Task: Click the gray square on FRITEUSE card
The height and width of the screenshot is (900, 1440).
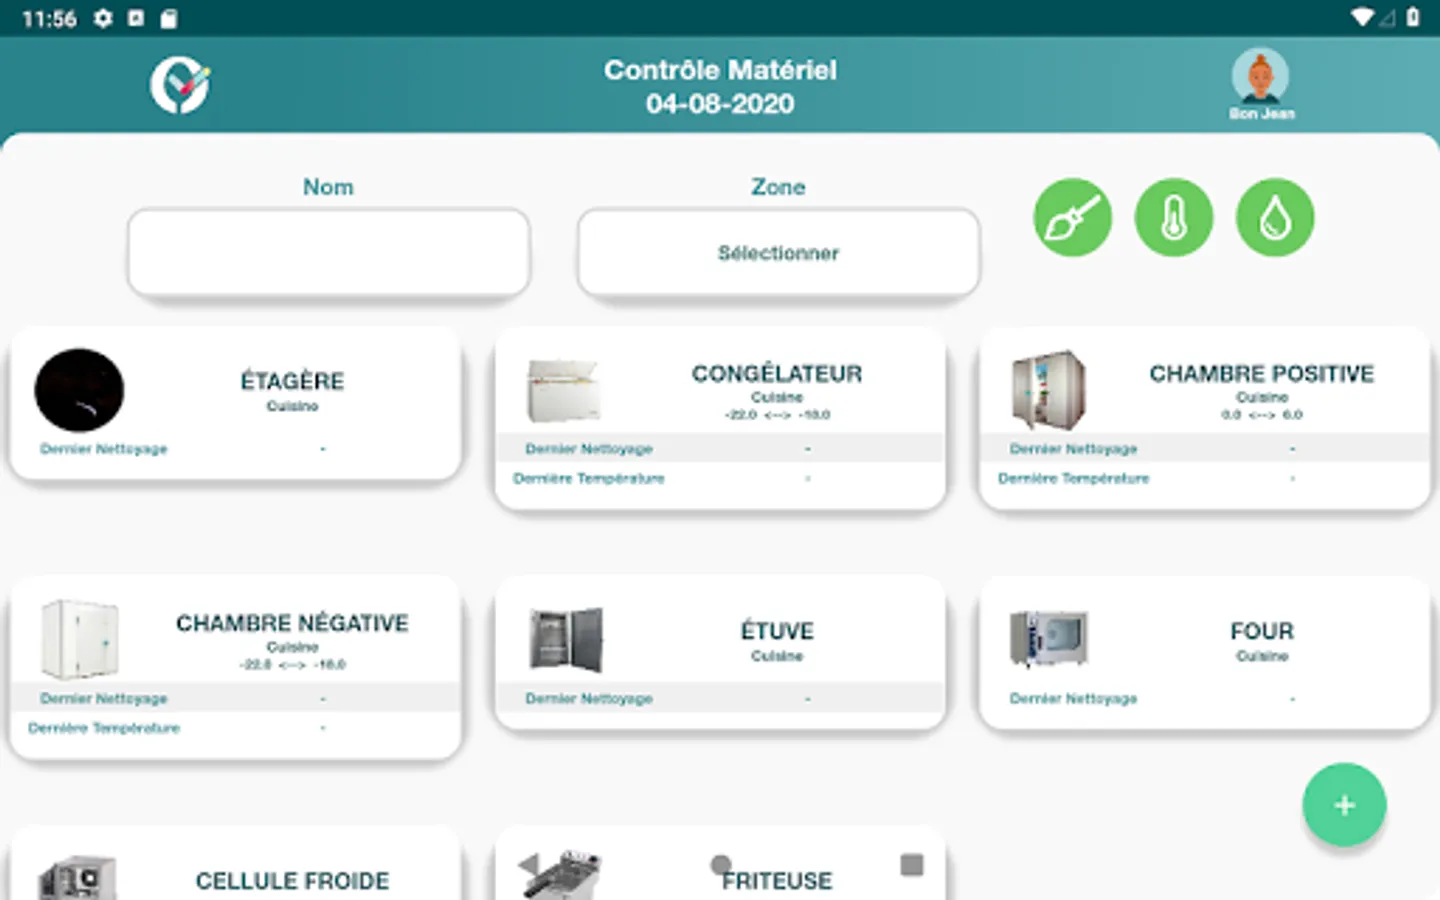Action: pyautogui.click(x=911, y=865)
